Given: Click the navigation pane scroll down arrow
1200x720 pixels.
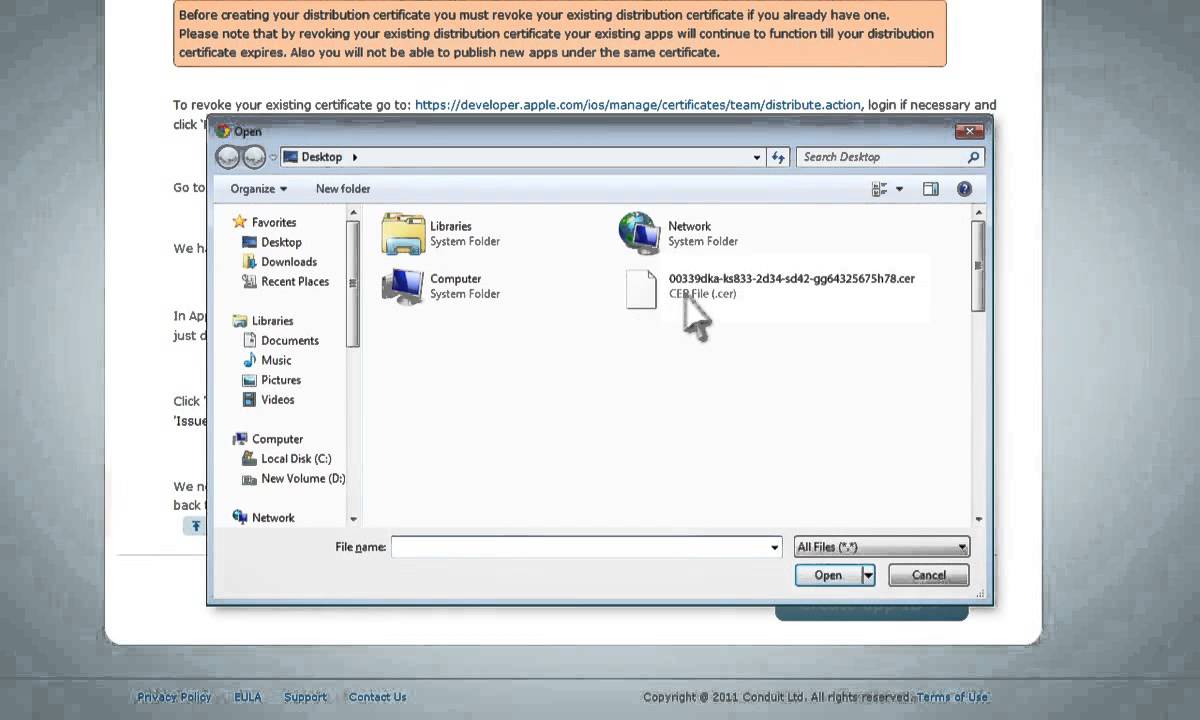Looking at the screenshot, I should [353, 519].
